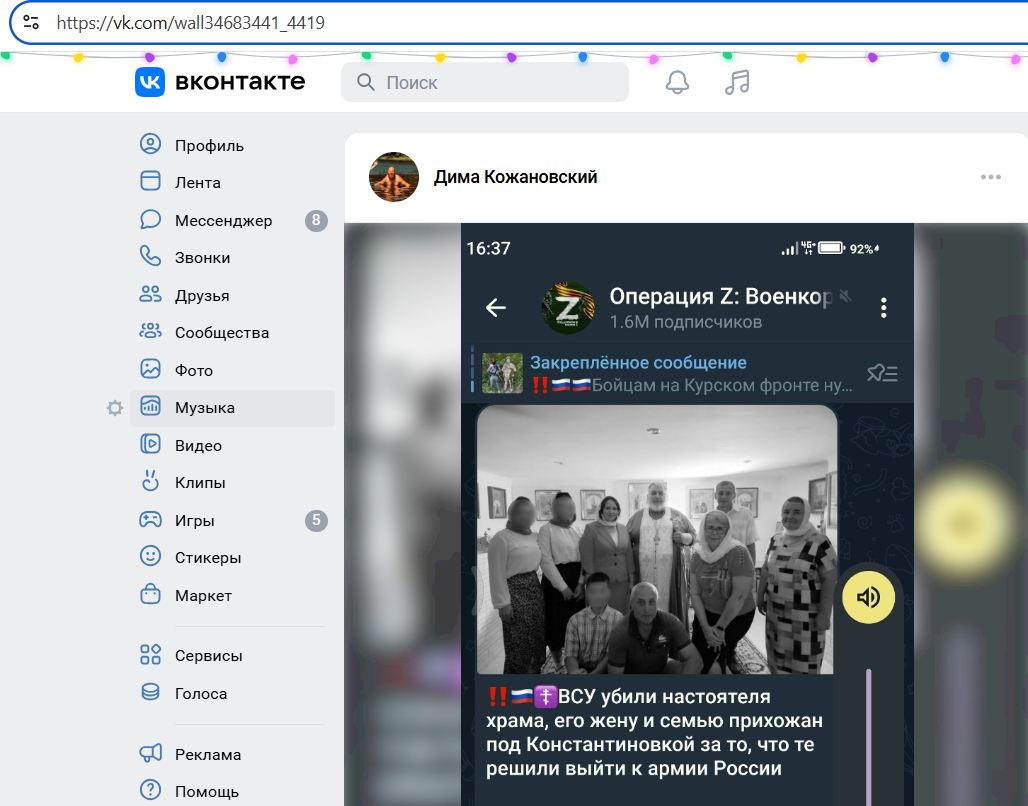Open the music note player icon
Viewport: 1028px width, 806px height.
(737, 82)
